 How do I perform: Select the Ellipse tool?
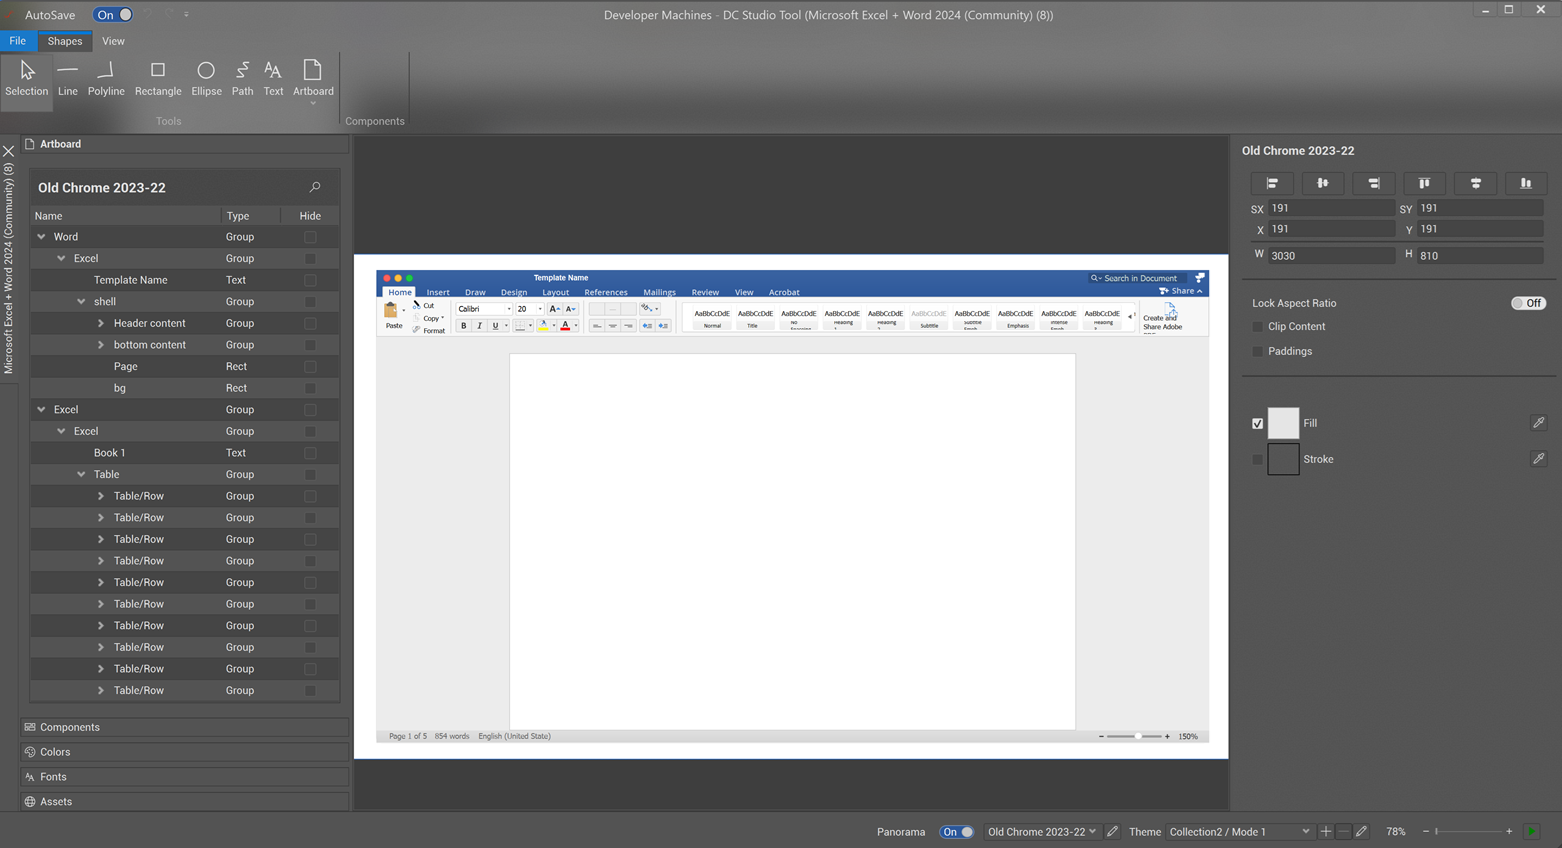[x=206, y=78]
